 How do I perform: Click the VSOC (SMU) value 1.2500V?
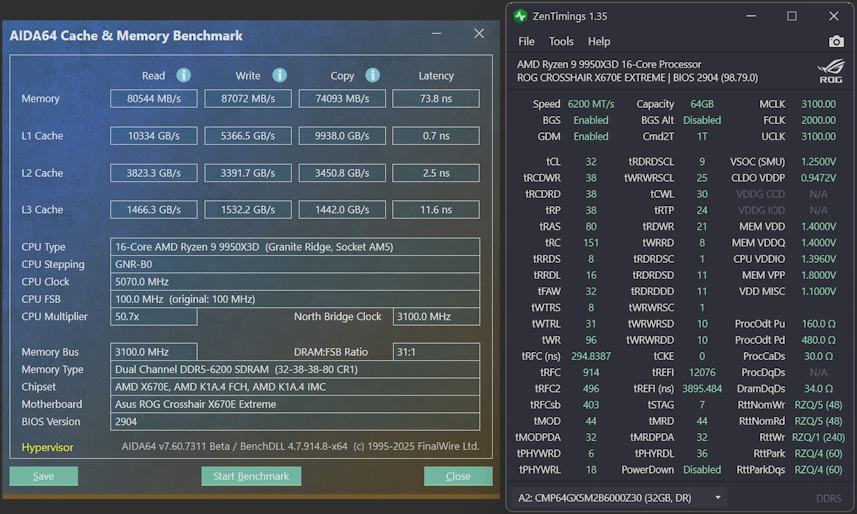(x=818, y=162)
